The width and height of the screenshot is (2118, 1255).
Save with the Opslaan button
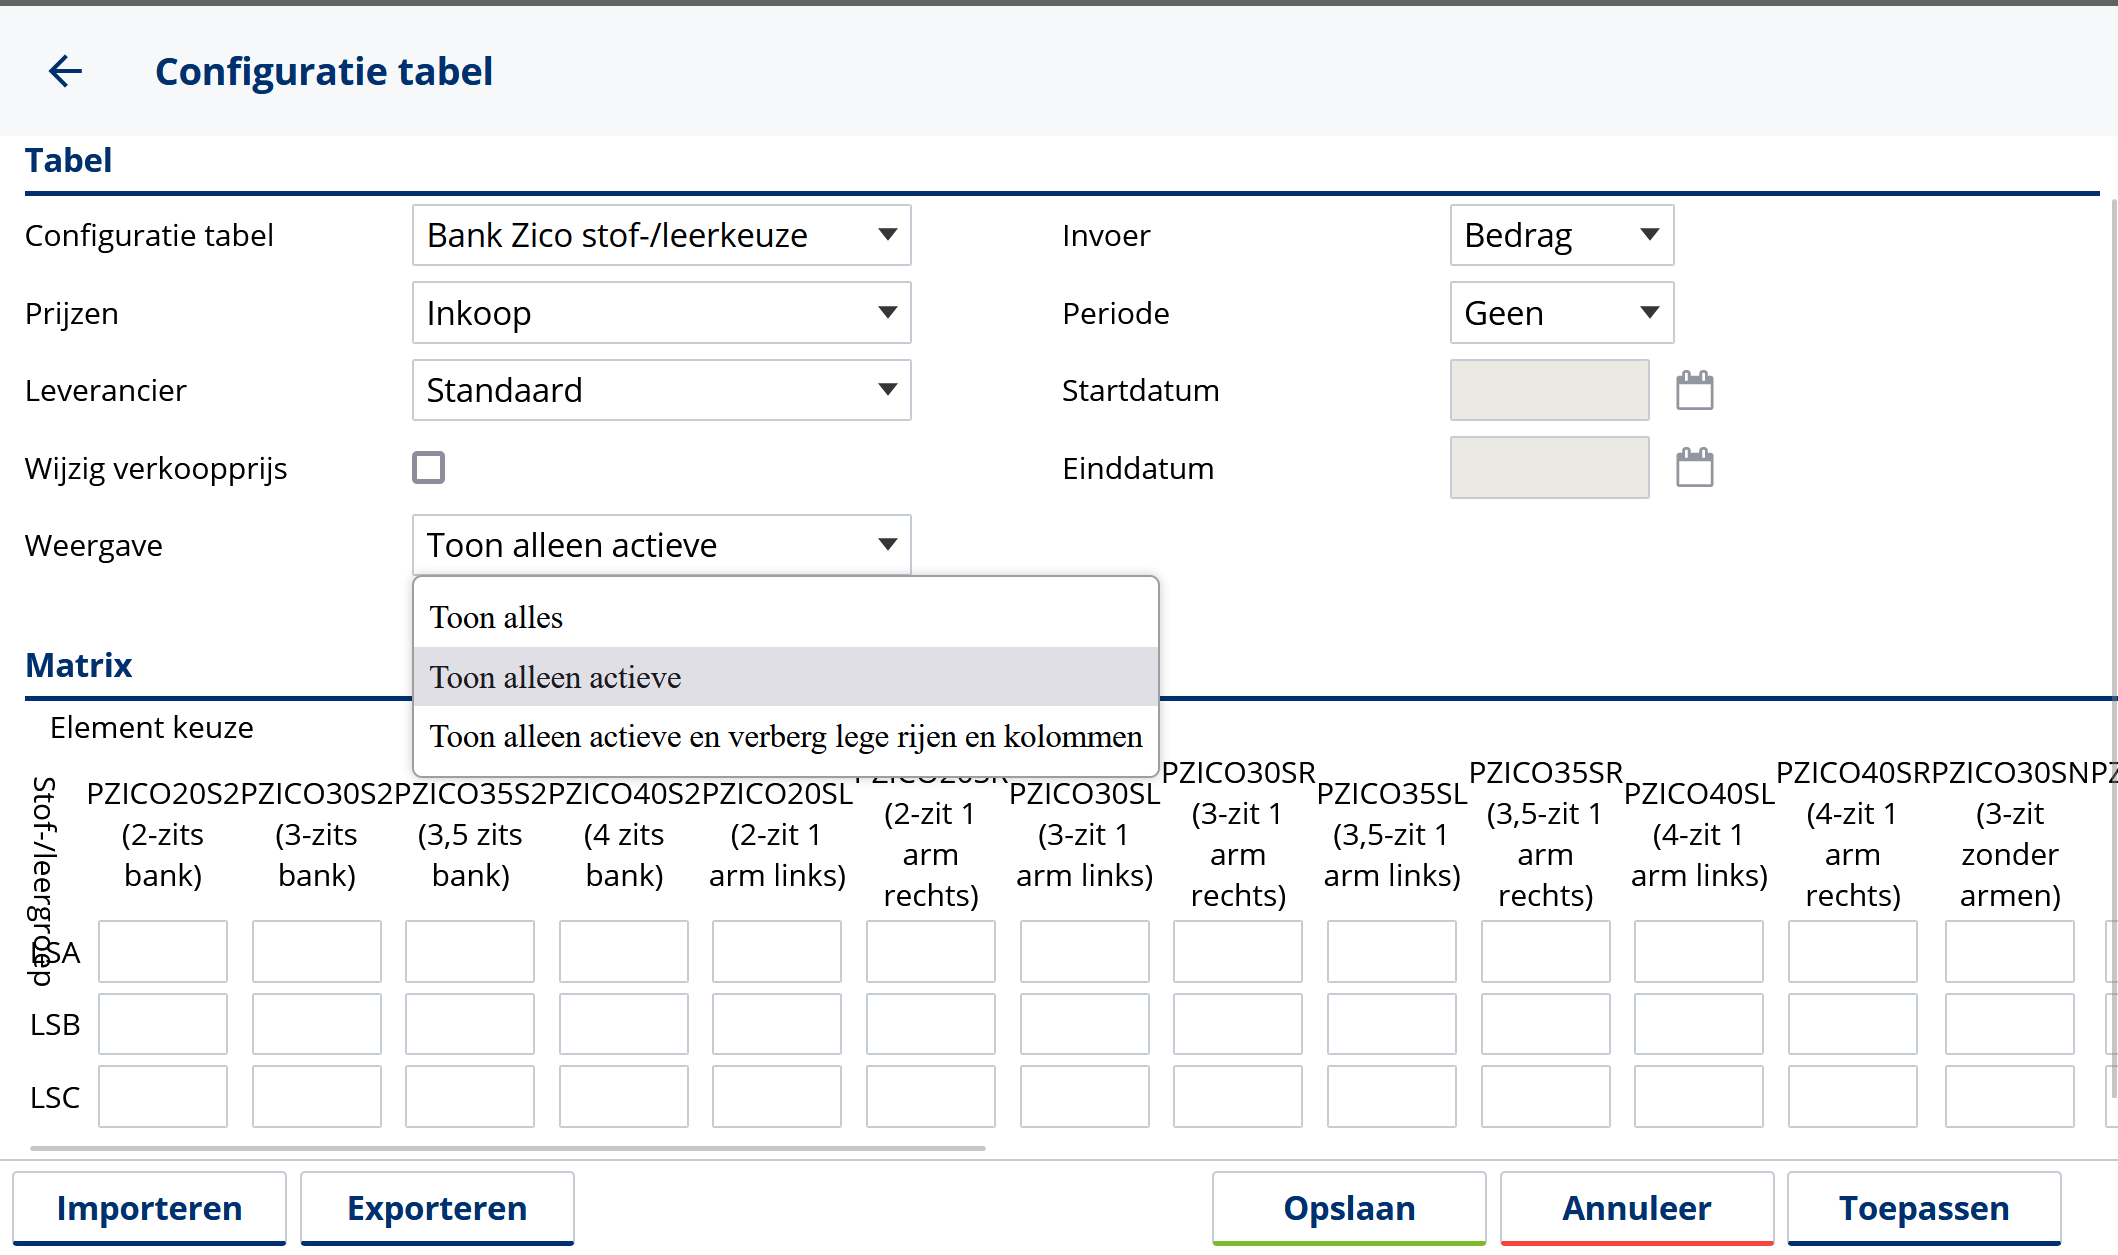tap(1349, 1208)
